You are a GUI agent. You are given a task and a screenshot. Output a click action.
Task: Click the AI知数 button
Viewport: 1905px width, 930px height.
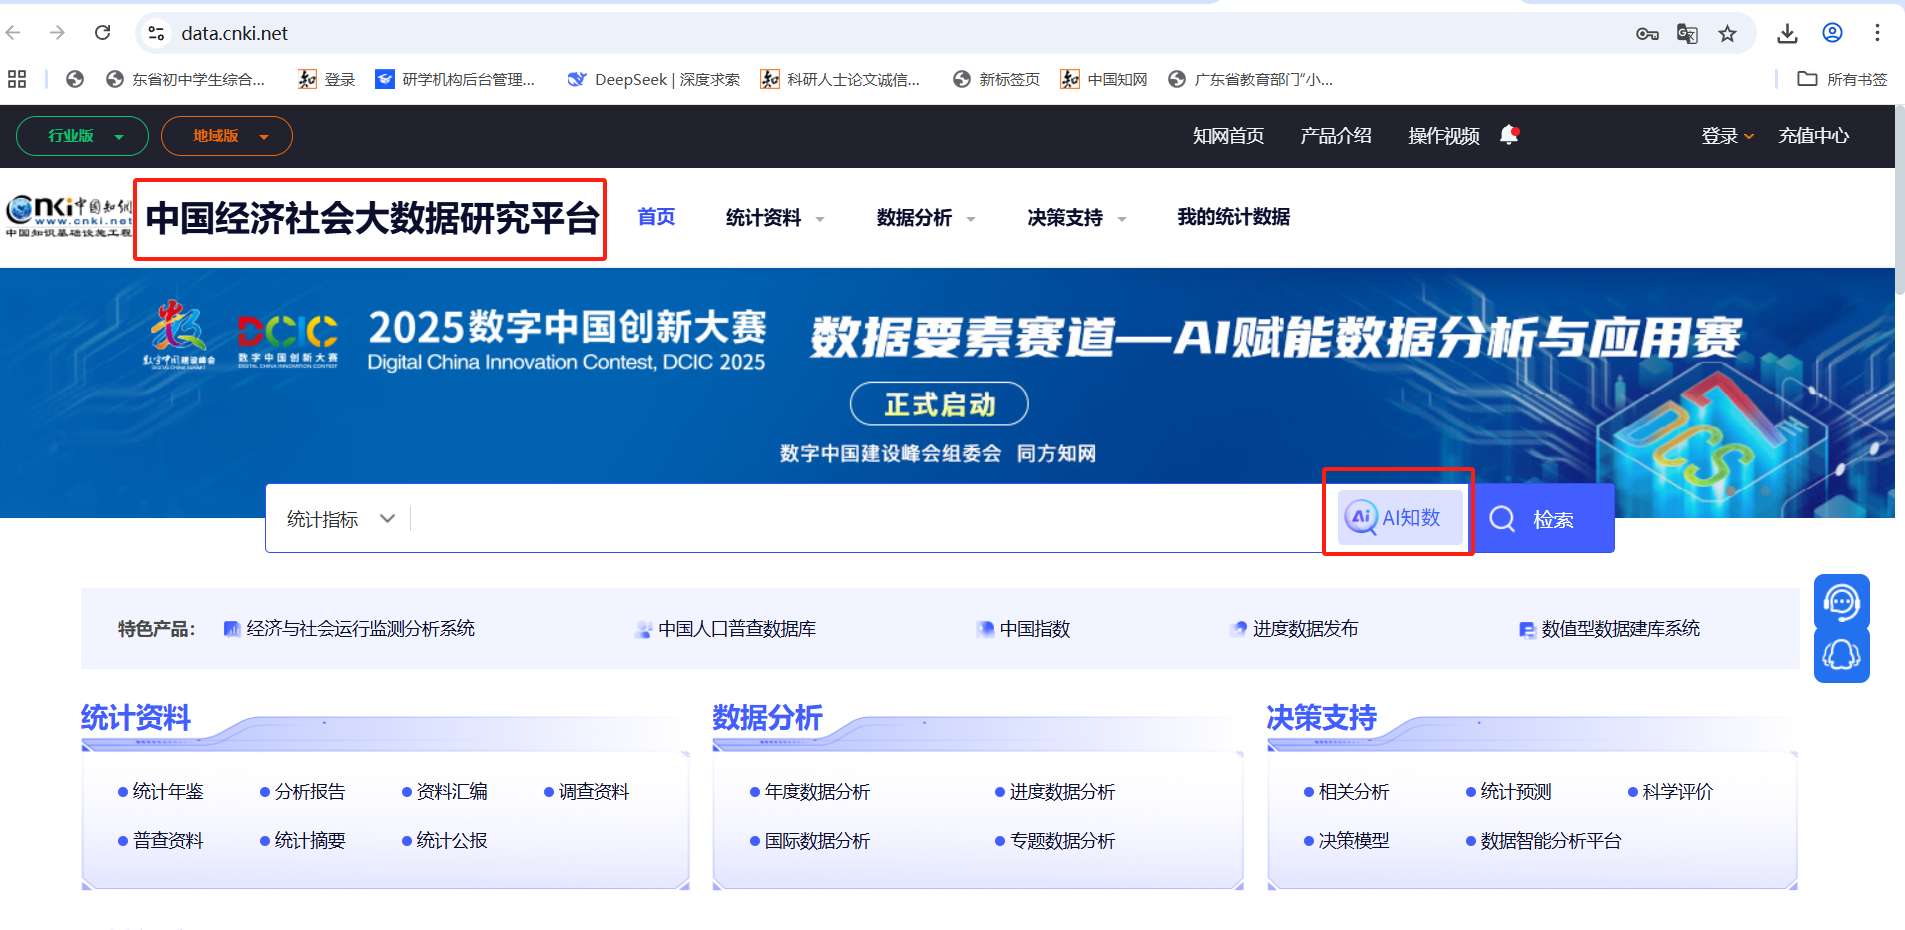(1398, 517)
